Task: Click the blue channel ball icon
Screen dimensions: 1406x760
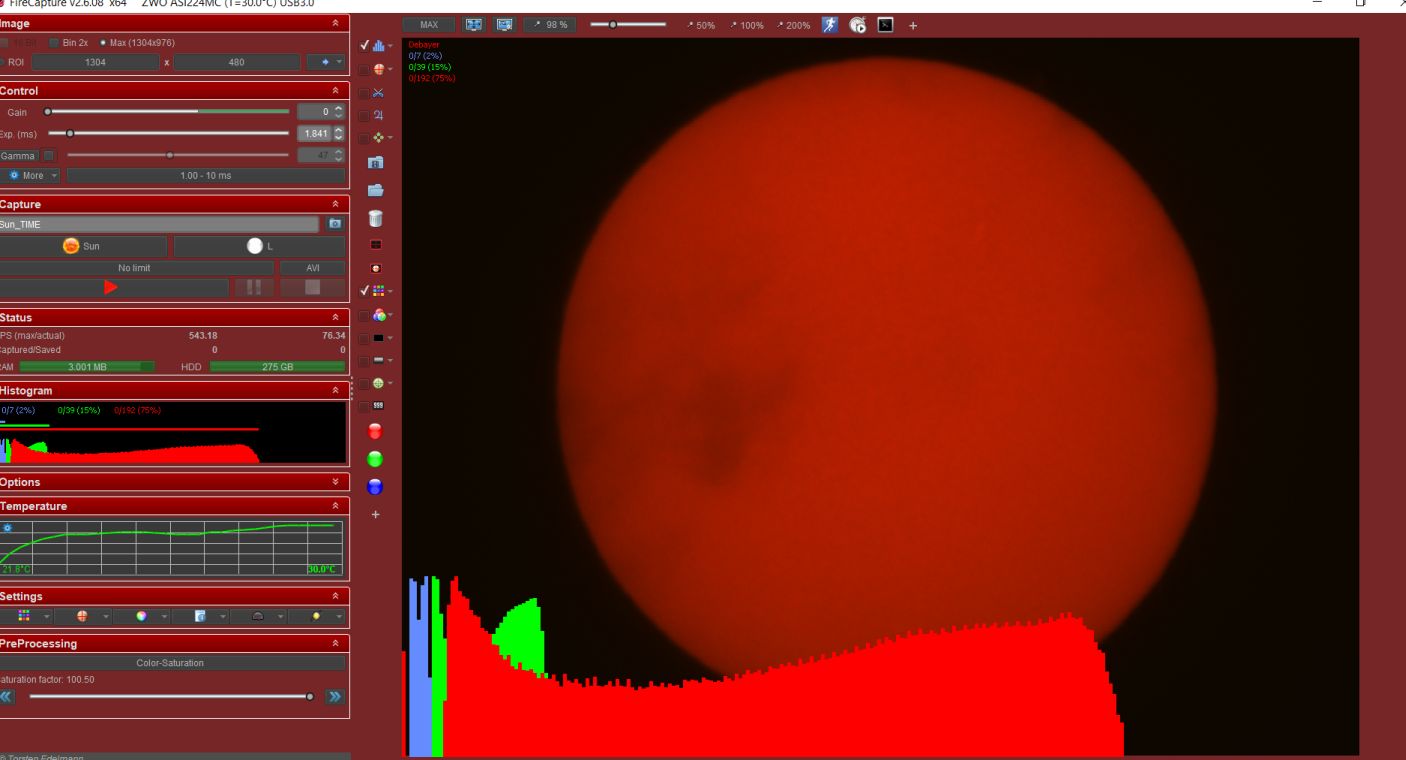Action: pyautogui.click(x=376, y=487)
